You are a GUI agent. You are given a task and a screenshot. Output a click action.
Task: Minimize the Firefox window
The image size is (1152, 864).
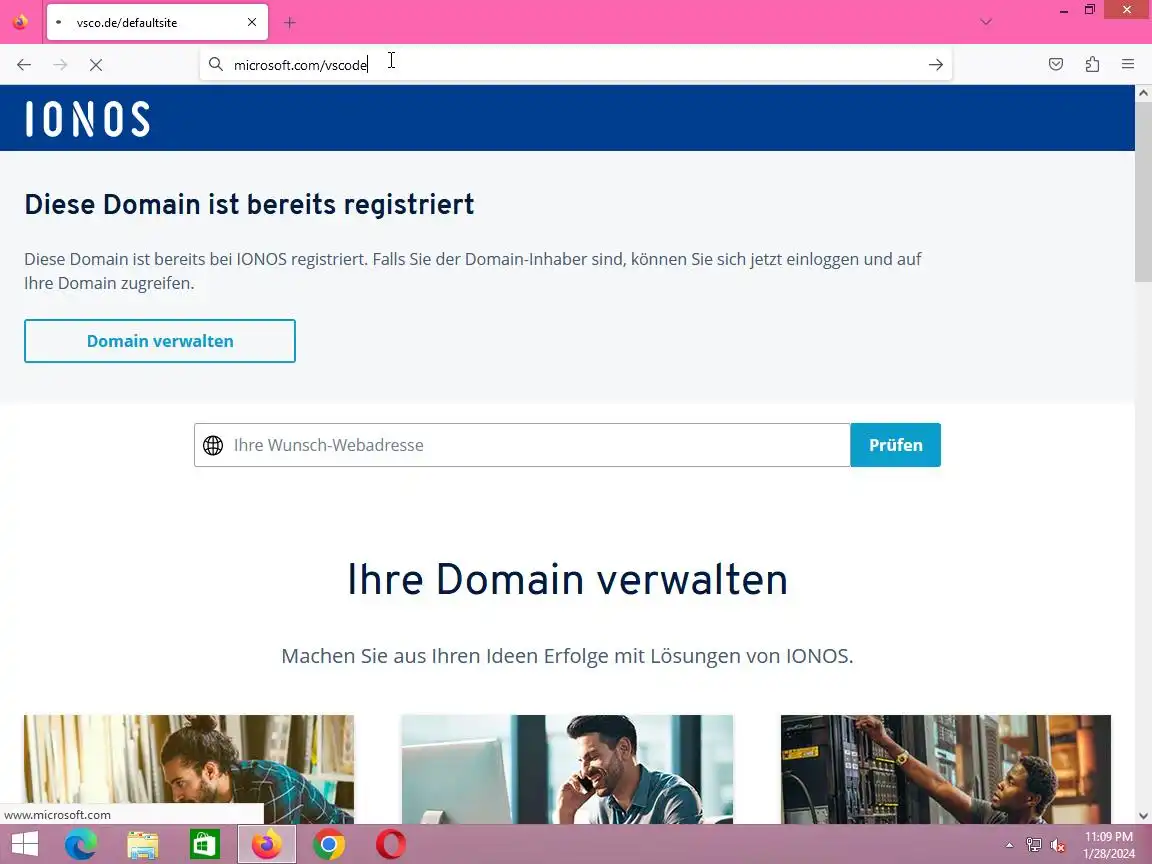pyautogui.click(x=1063, y=11)
